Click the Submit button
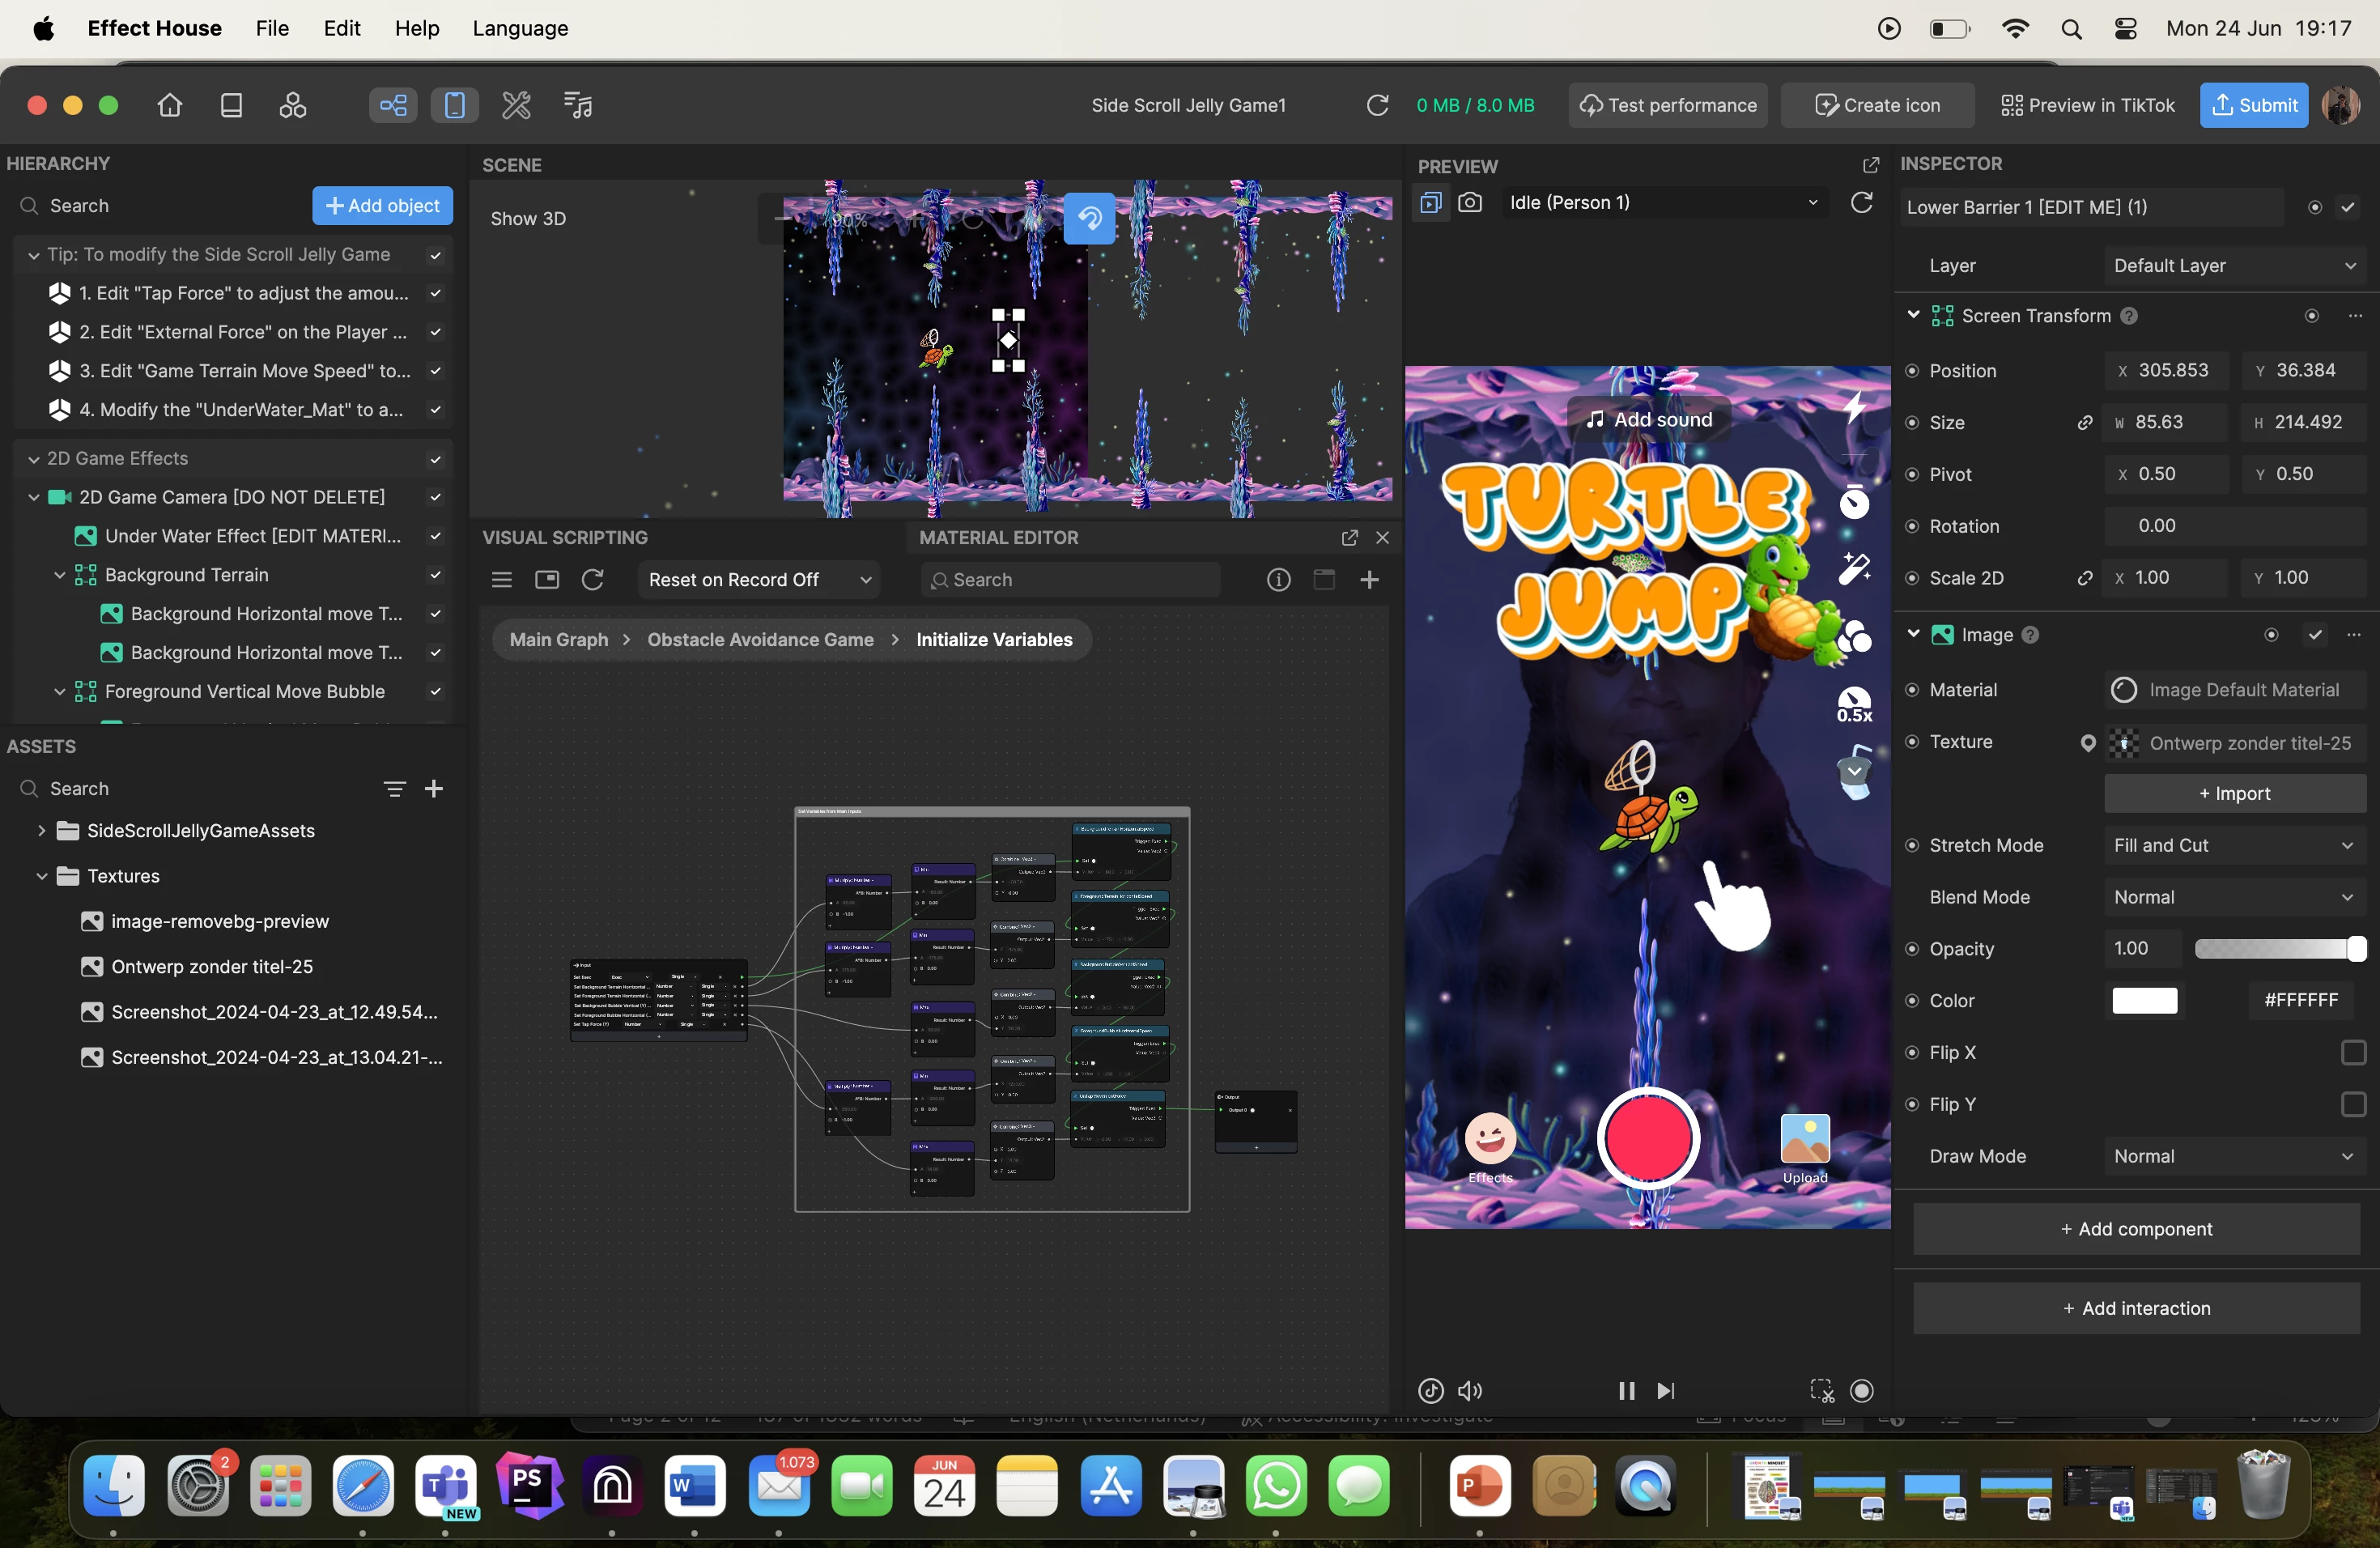This screenshot has height=1548, width=2380. click(x=2252, y=105)
